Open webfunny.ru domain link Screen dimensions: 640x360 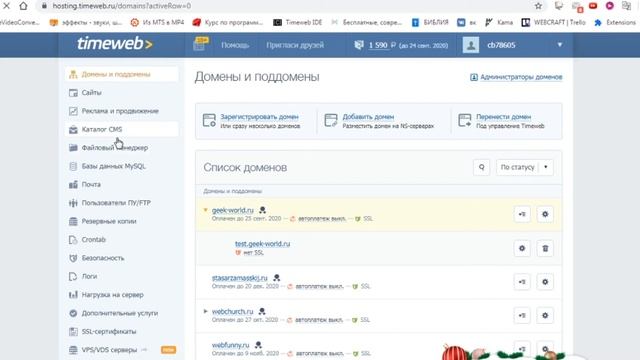point(231,345)
